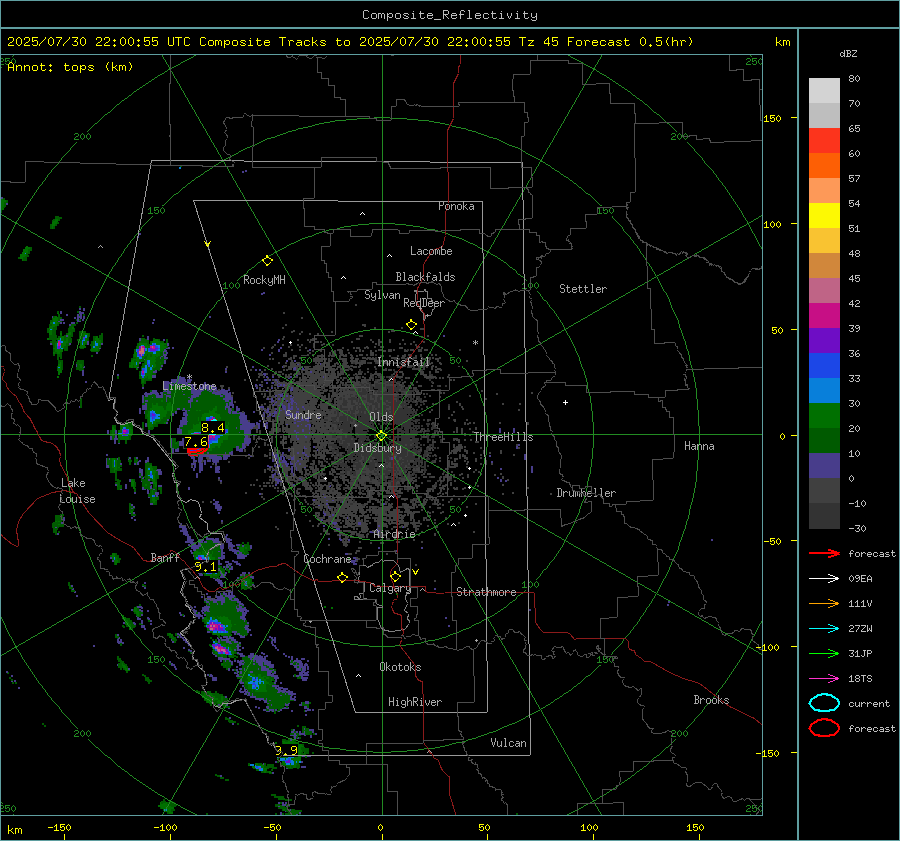This screenshot has height=841, width=900.
Task: Select the Banff map label
Action: point(165,558)
